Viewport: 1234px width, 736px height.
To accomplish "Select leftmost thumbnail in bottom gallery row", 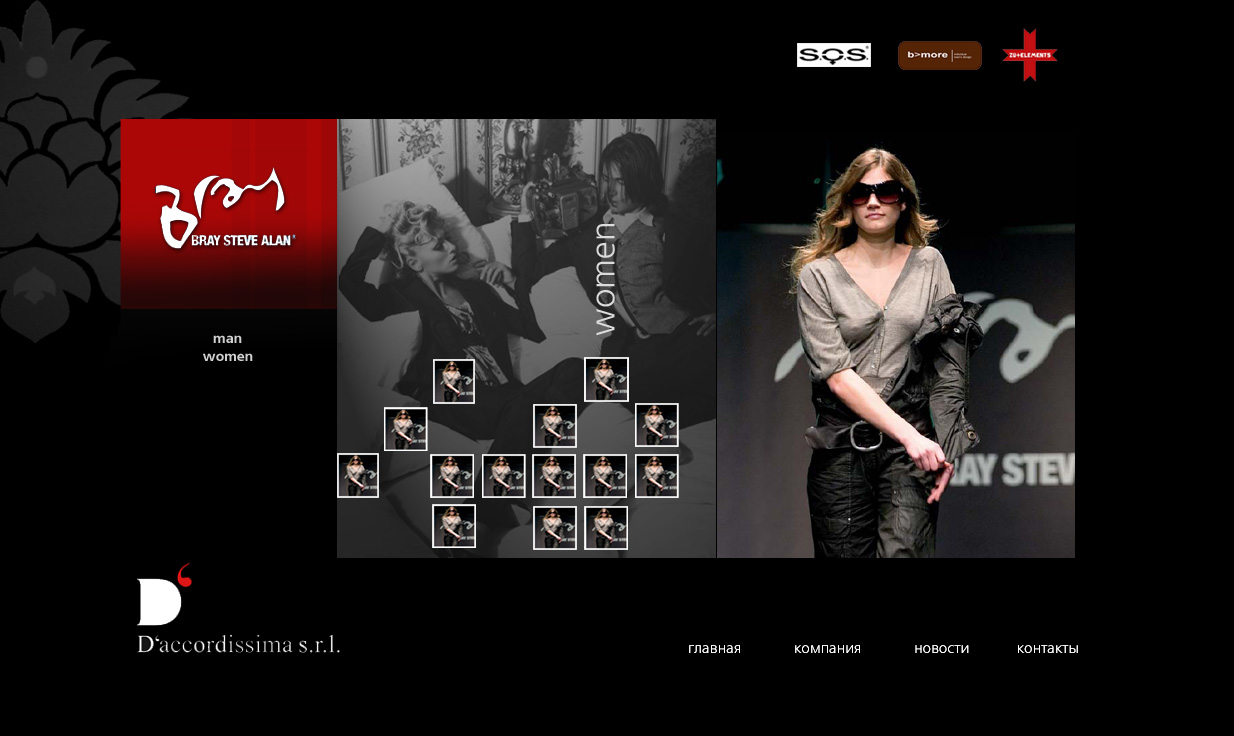I will point(454,526).
